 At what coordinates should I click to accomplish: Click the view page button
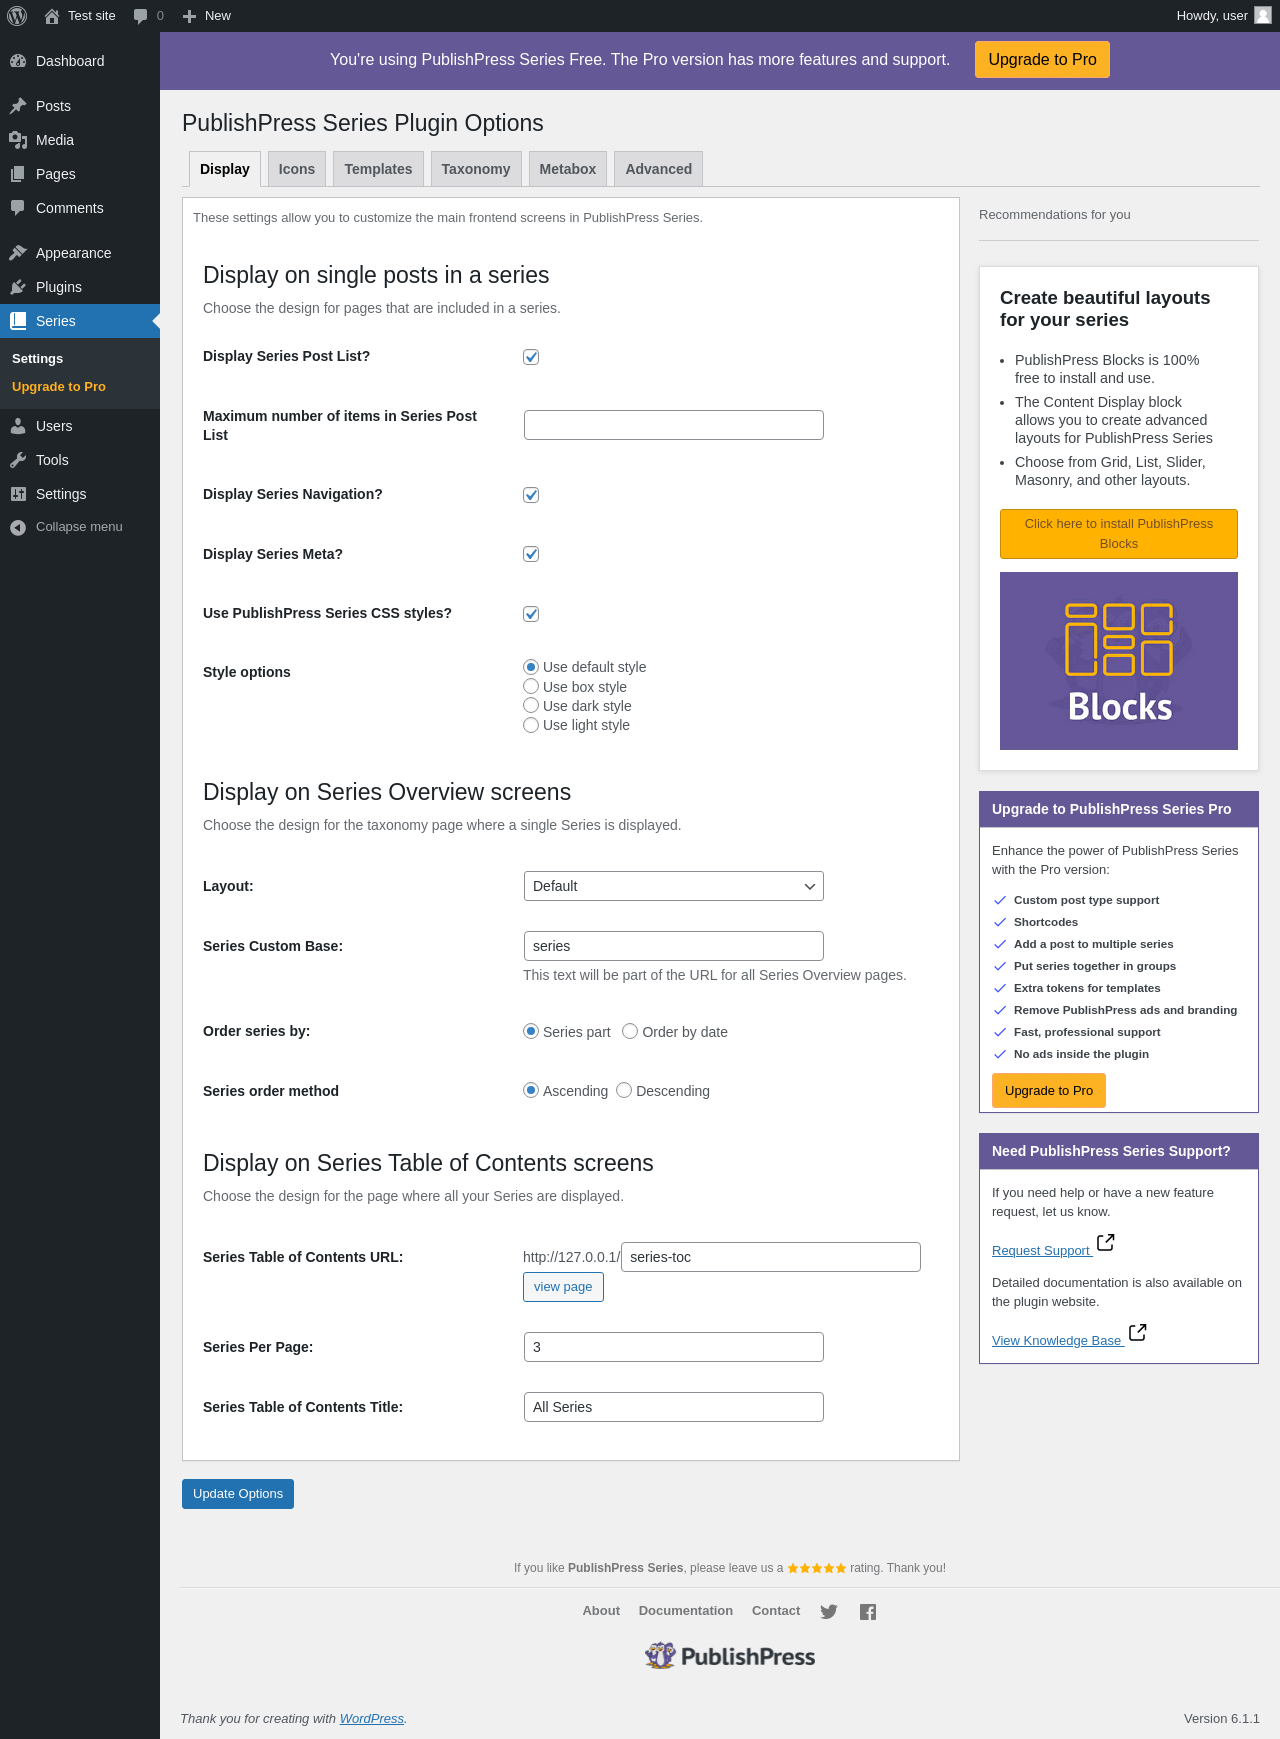pyautogui.click(x=563, y=1287)
